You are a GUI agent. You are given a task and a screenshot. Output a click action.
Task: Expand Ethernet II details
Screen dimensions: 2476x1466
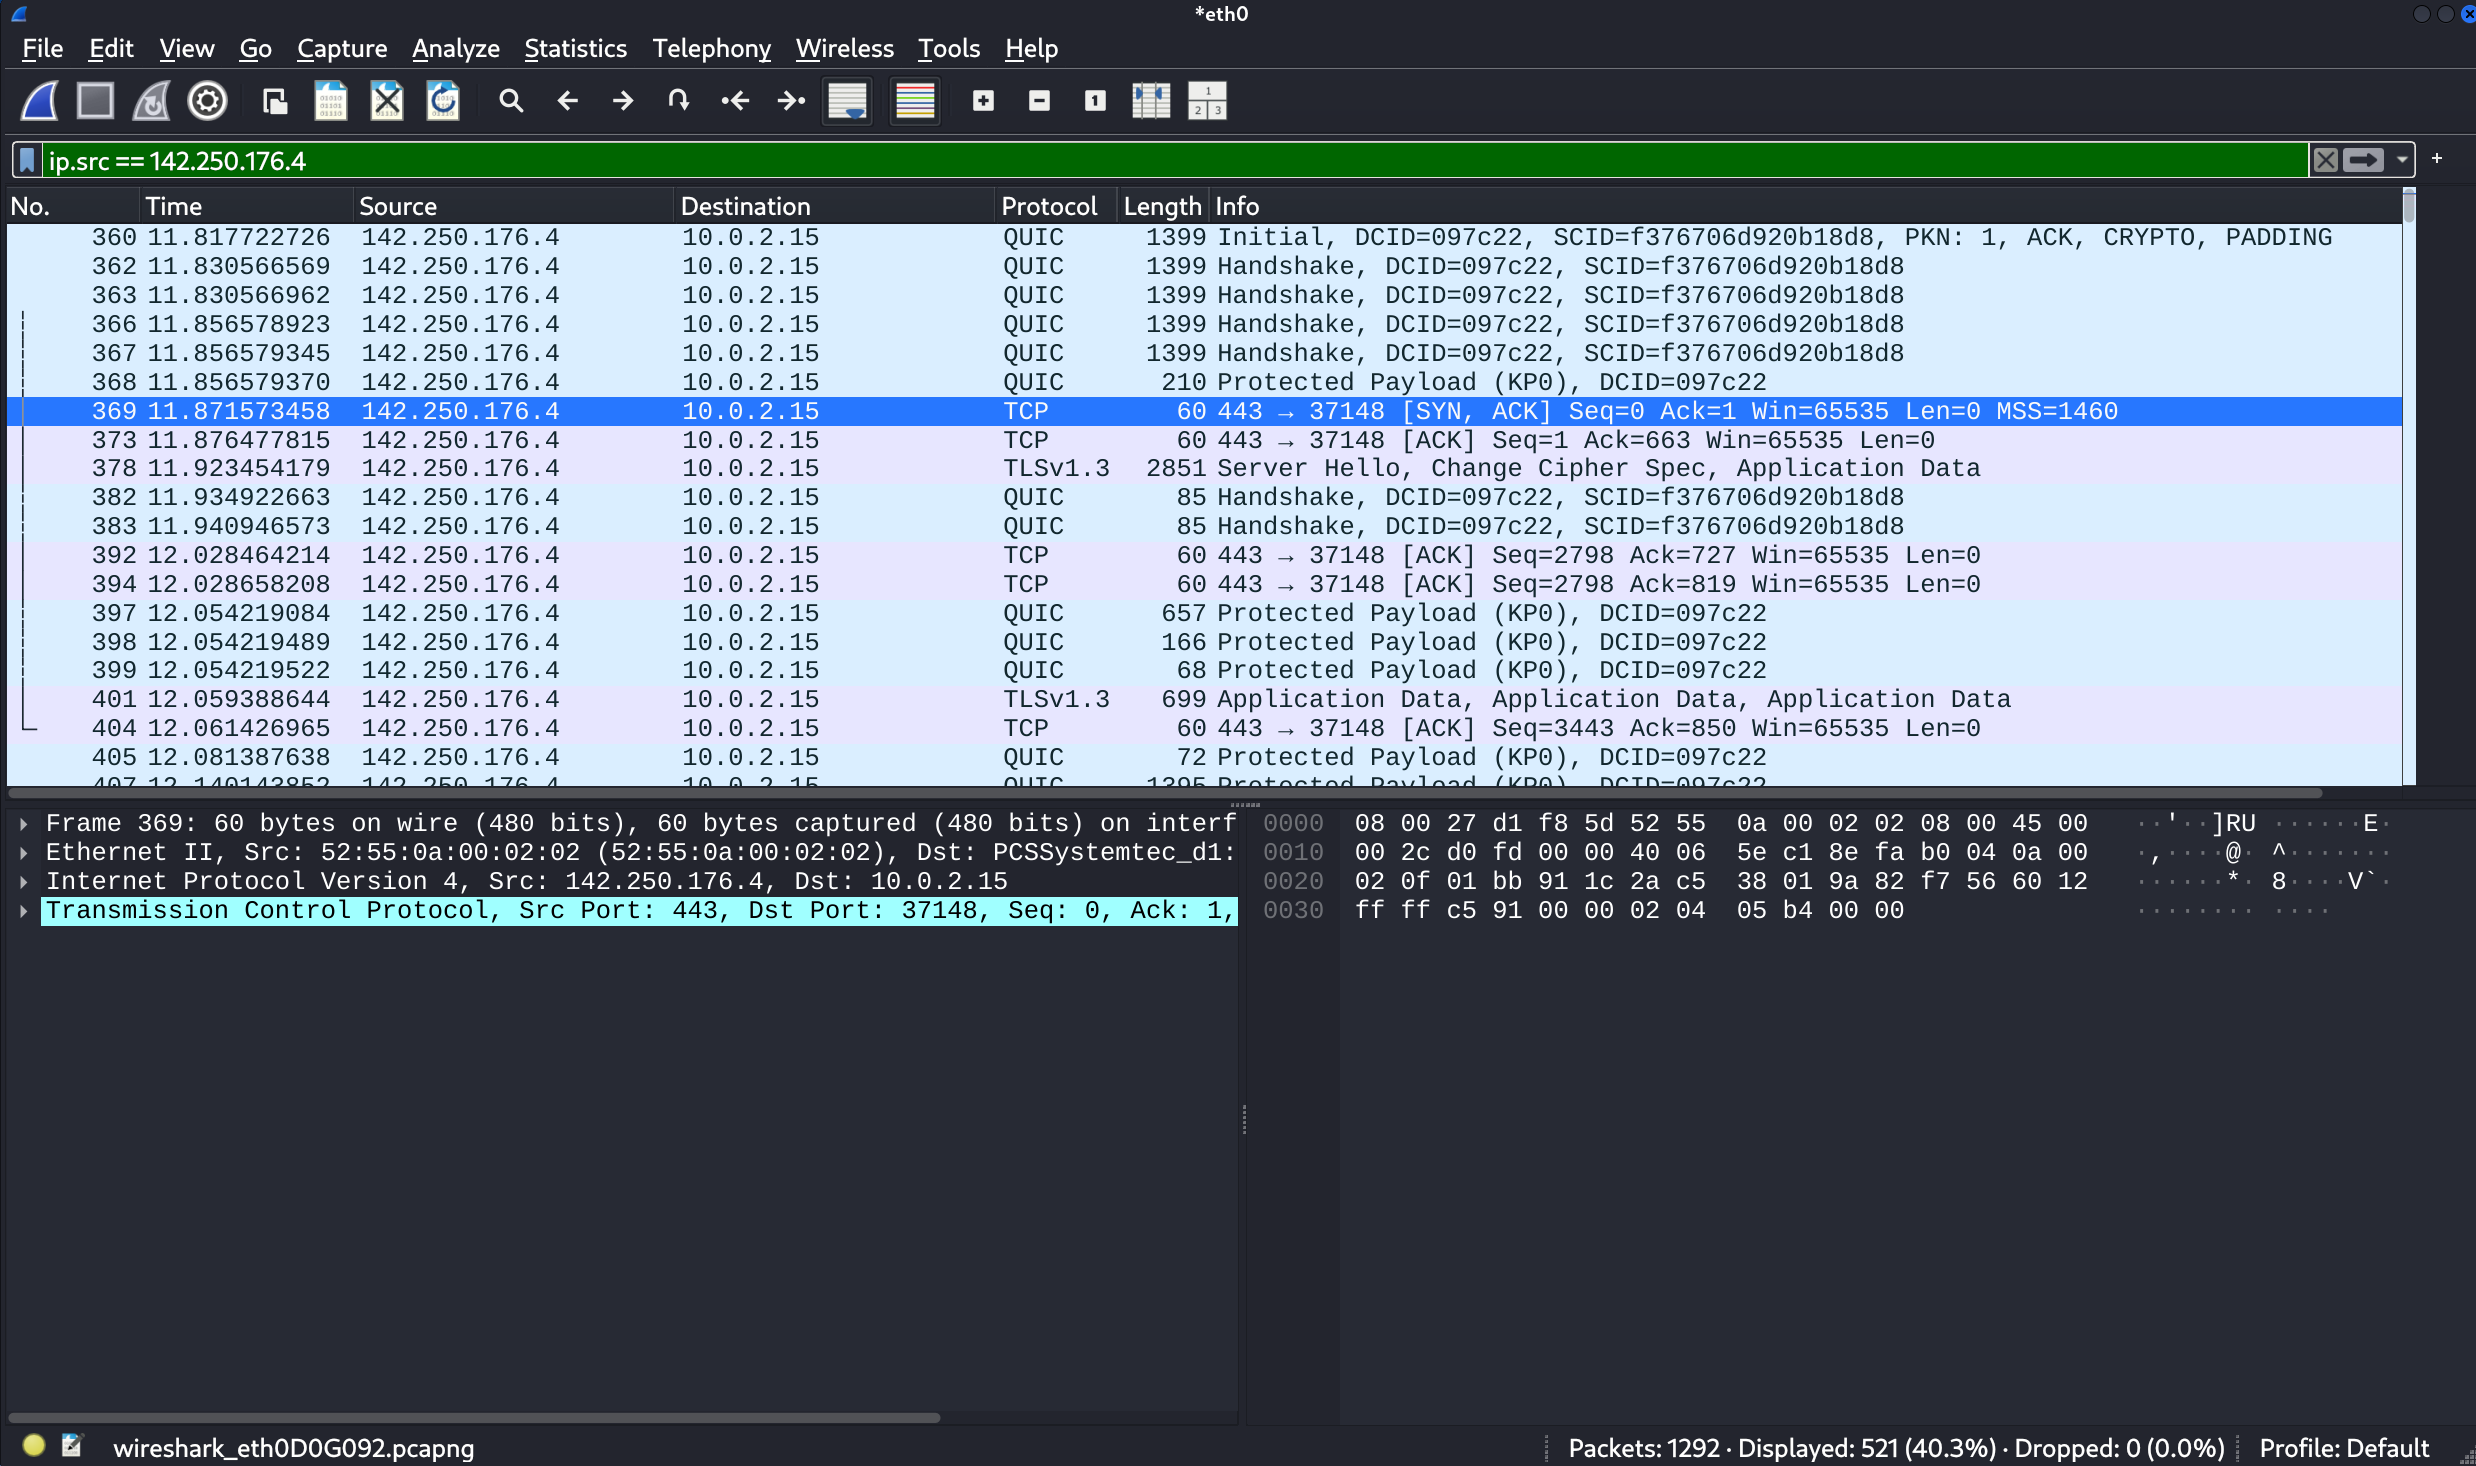point(23,853)
